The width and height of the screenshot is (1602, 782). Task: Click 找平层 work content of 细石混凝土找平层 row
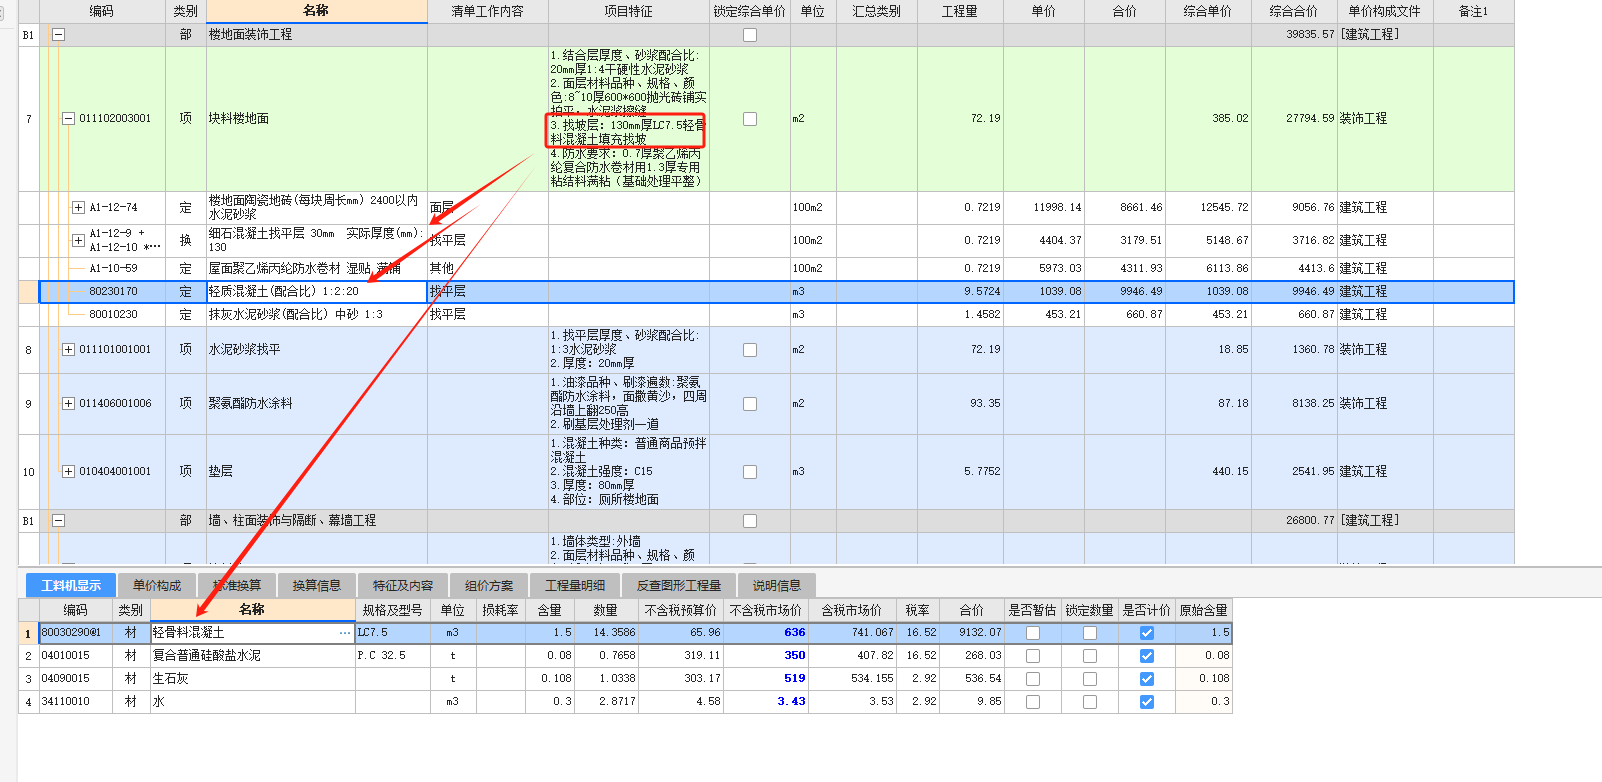[x=488, y=241]
